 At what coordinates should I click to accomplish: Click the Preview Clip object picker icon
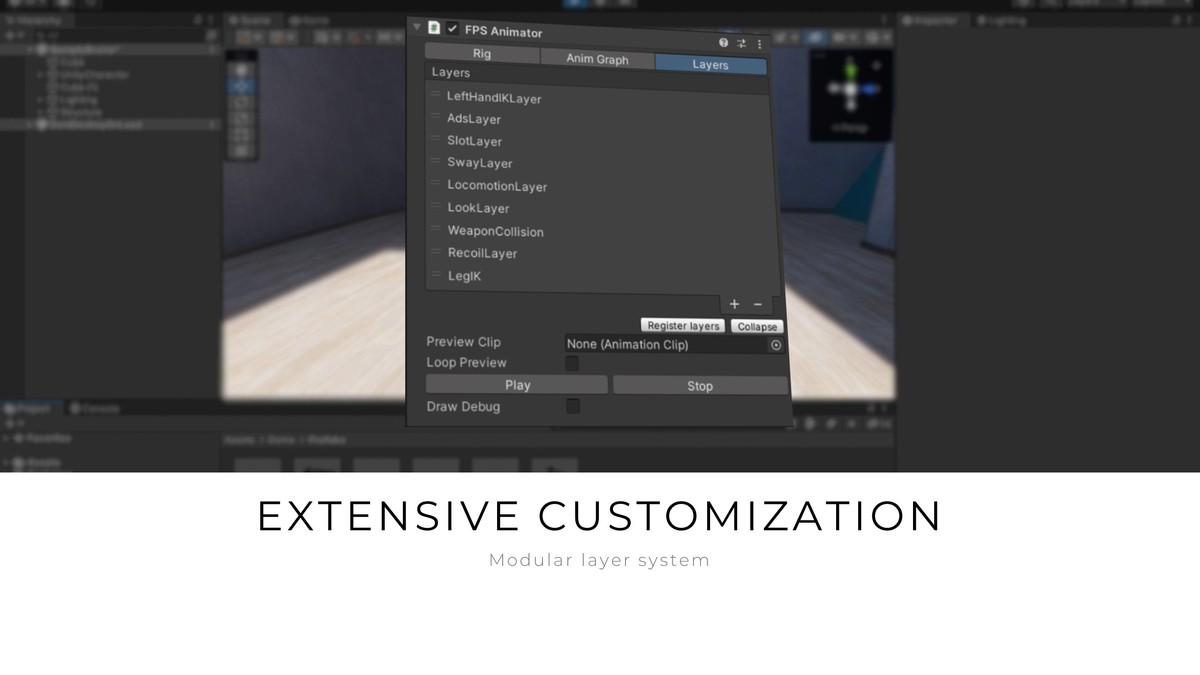click(x=777, y=344)
